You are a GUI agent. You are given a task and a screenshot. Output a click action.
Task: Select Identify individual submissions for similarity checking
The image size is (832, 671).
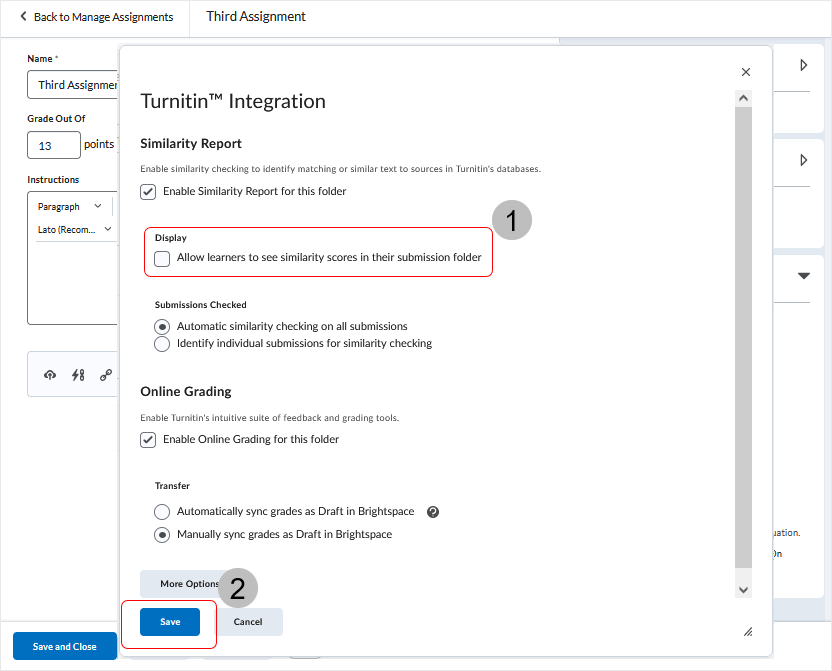tap(162, 344)
